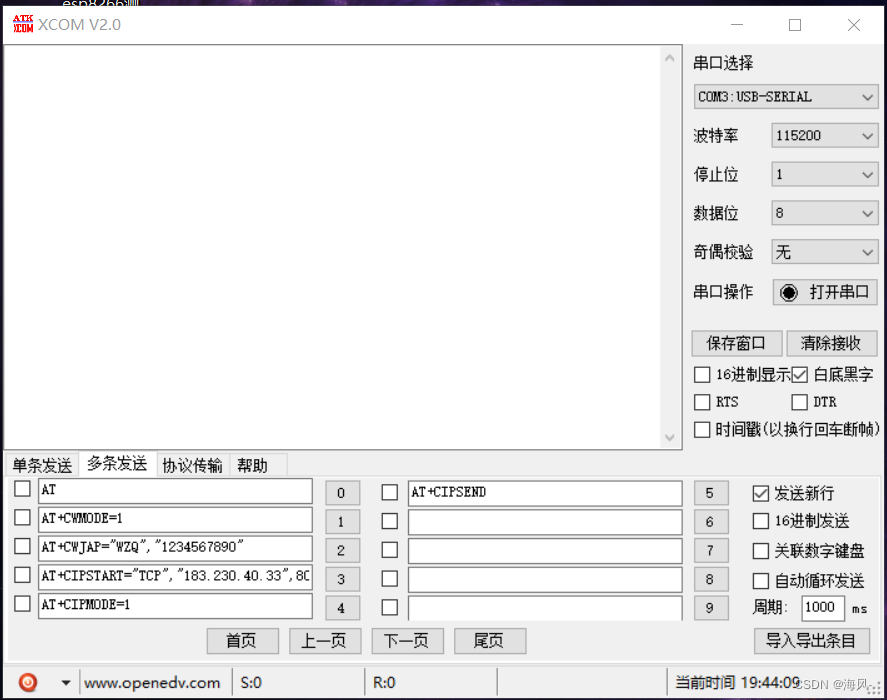Enable the RTS checkbox
Image resolution: width=887 pixels, height=700 pixels.
point(702,402)
